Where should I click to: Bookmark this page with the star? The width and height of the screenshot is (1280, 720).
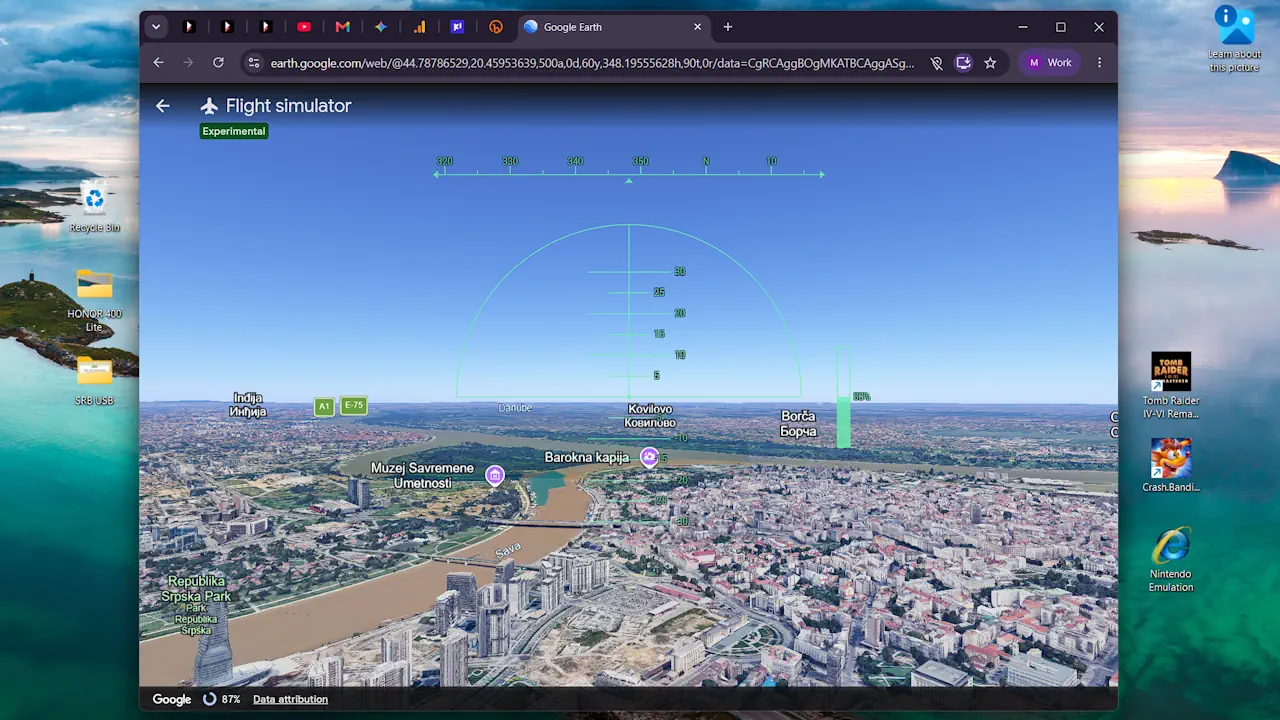[x=990, y=63]
